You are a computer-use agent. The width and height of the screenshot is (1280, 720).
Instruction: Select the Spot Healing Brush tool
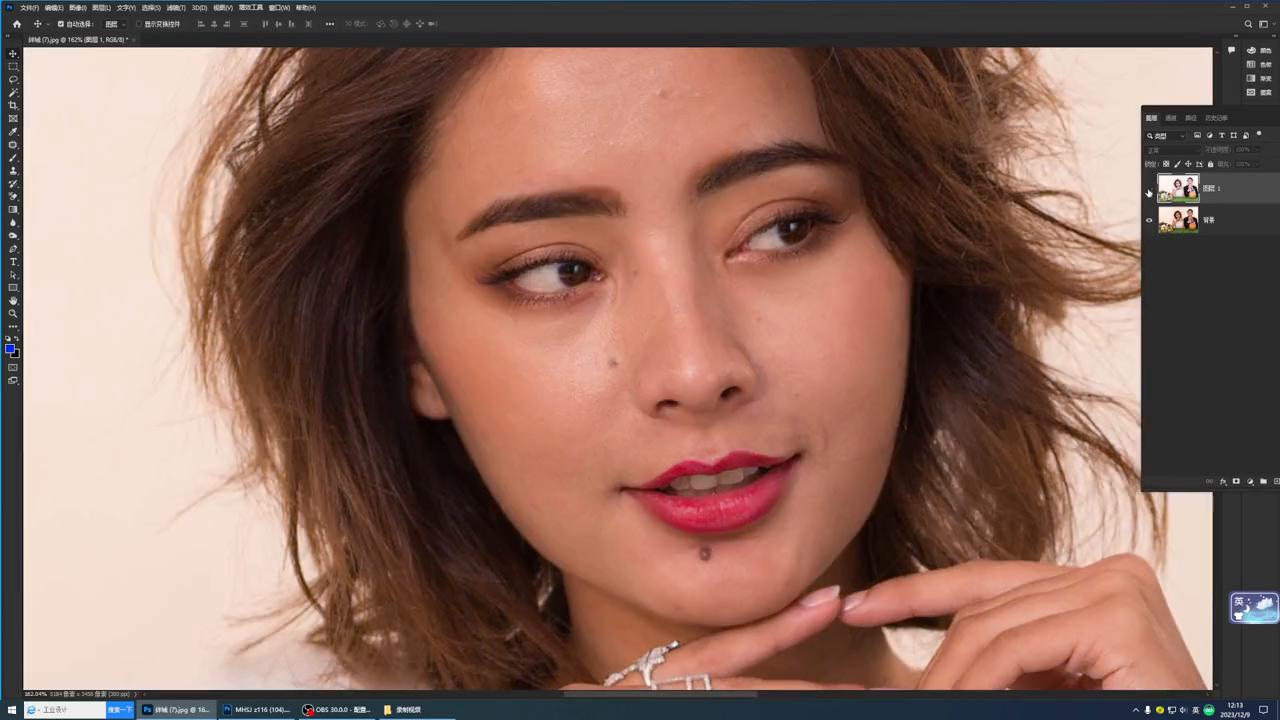coord(13,144)
